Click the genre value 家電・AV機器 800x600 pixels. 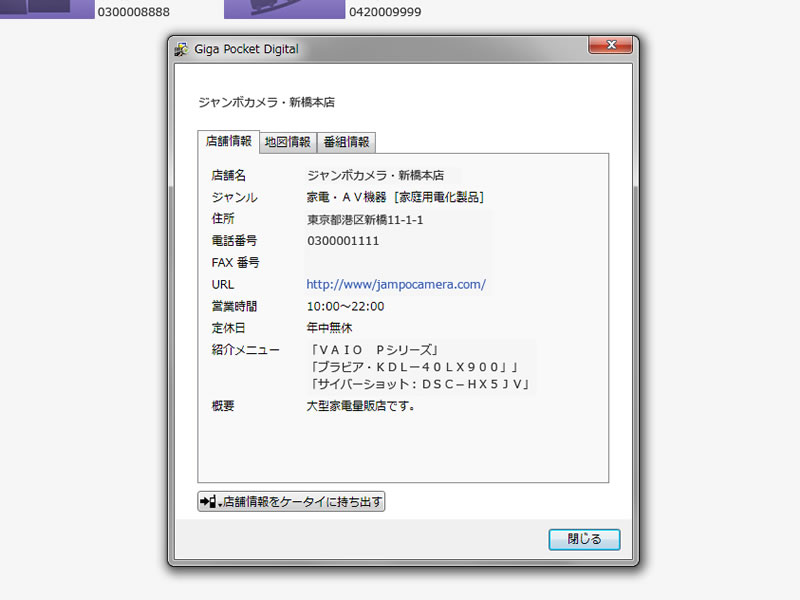tap(346, 197)
